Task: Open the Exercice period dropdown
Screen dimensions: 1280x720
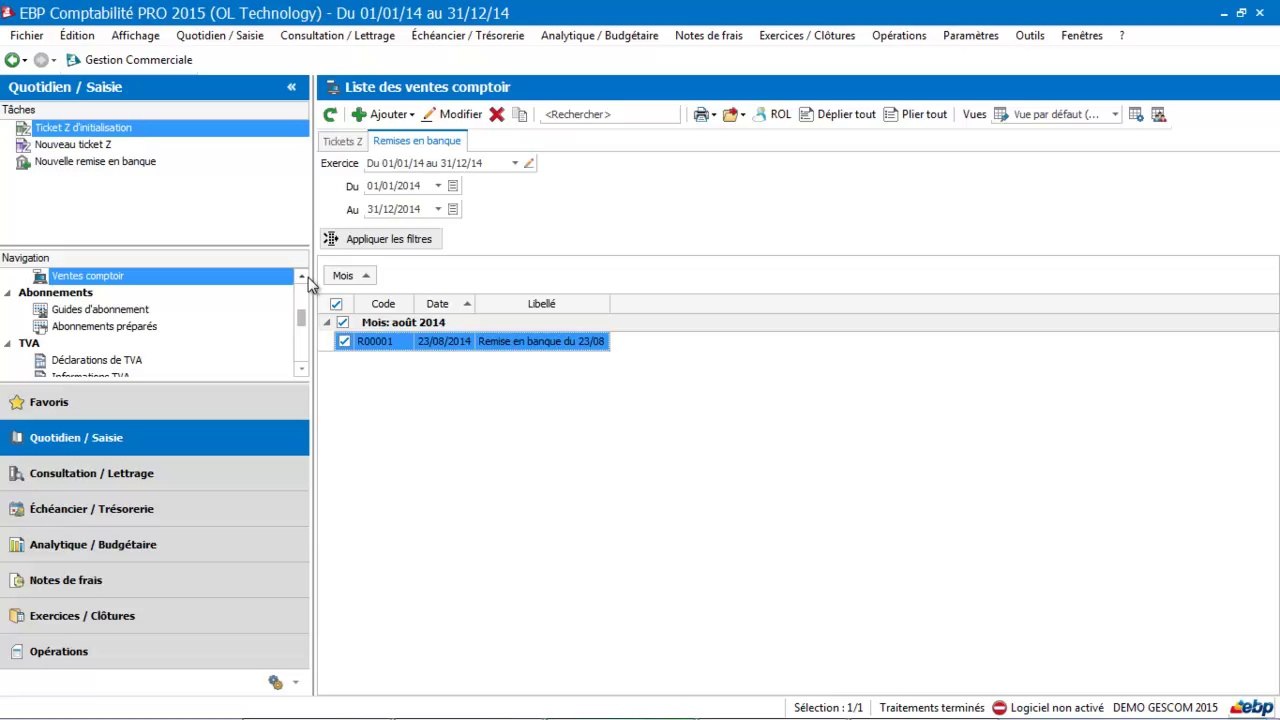Action: [515, 163]
